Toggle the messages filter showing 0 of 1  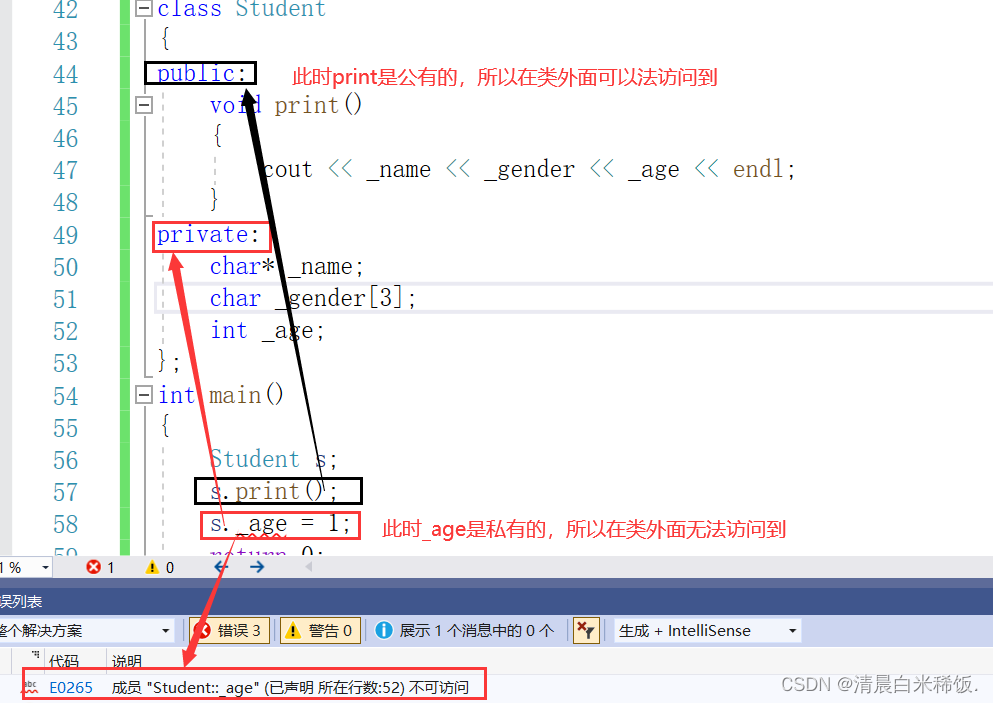465,631
